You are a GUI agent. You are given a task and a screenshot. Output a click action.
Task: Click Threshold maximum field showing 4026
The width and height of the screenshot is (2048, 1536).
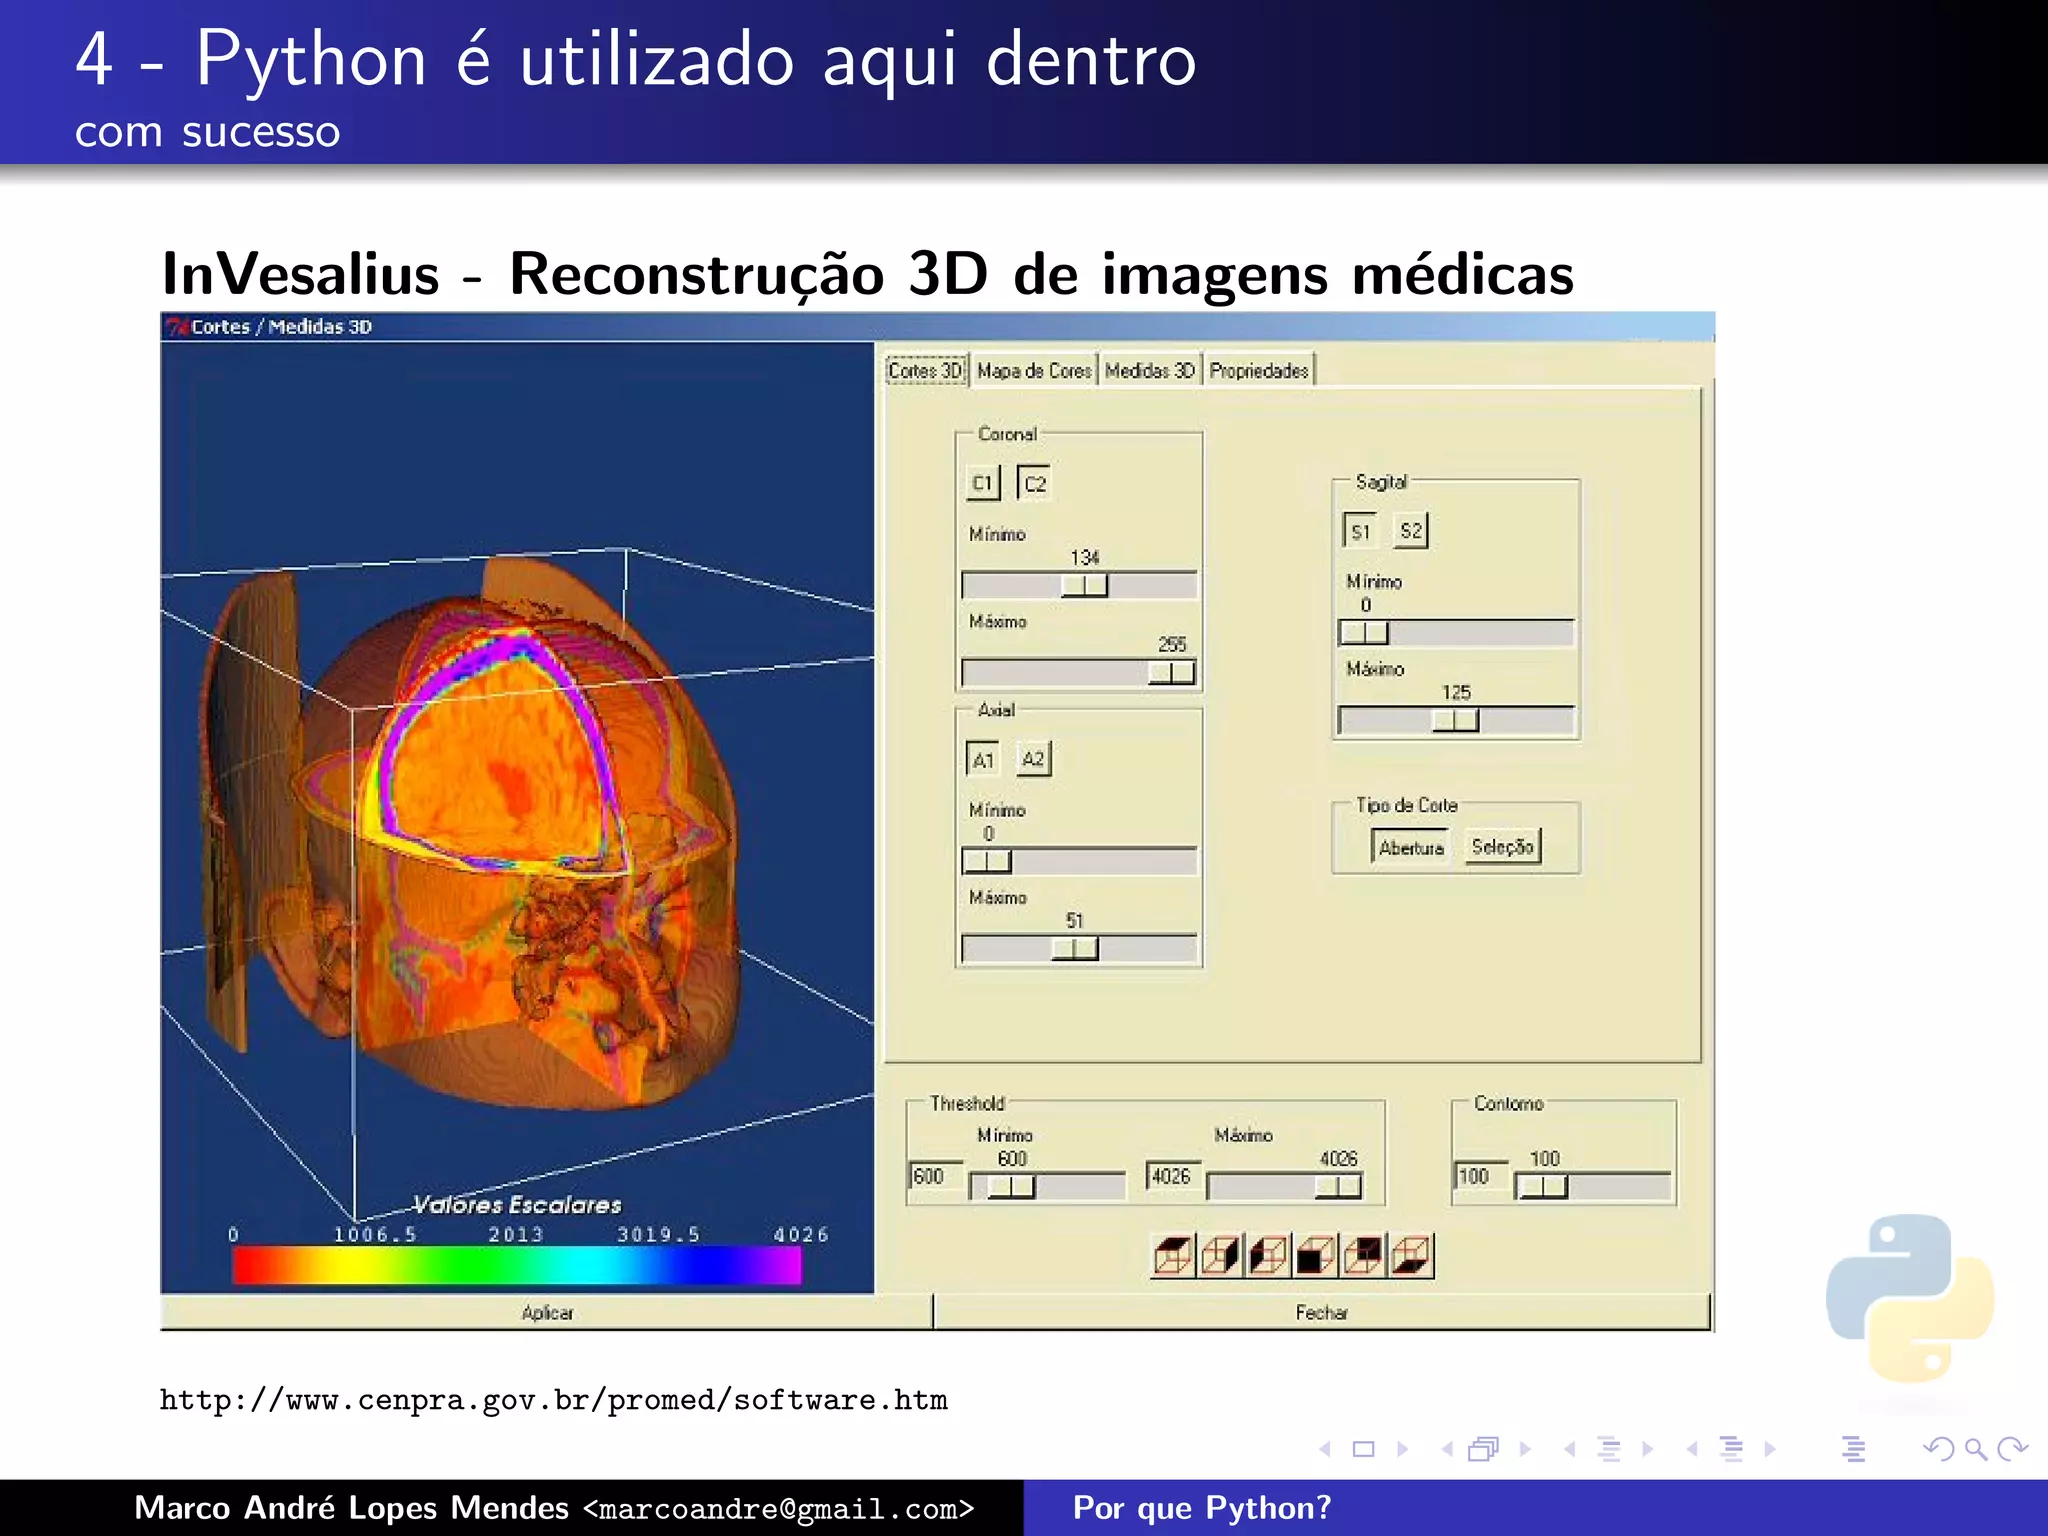(1172, 1176)
